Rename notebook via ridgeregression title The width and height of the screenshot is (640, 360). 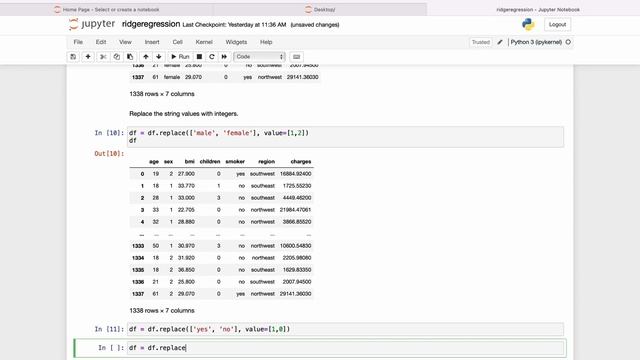point(151,24)
